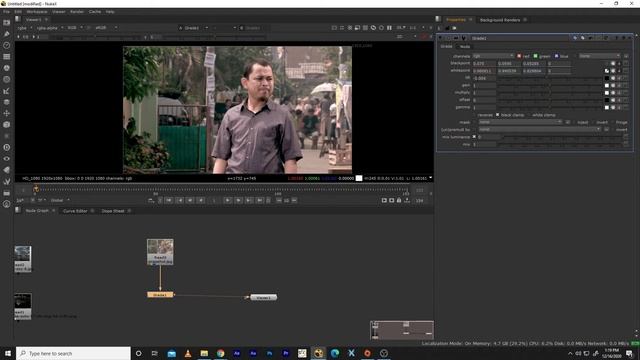This screenshot has width=640, height=360.
Task: Open the Time nodes toolbar menu
Action: point(7,45)
